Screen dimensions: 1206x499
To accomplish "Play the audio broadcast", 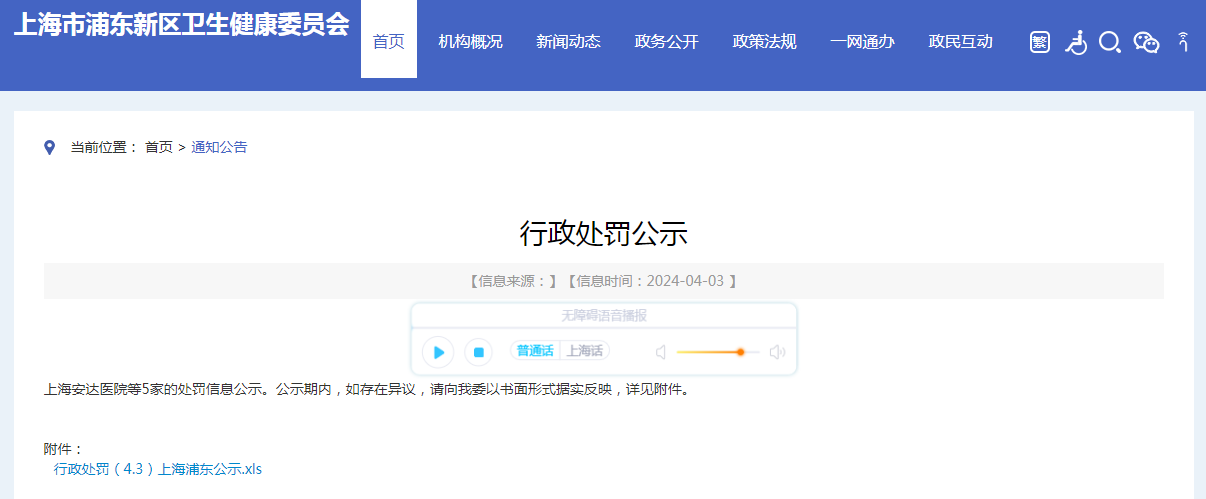I will pos(438,352).
